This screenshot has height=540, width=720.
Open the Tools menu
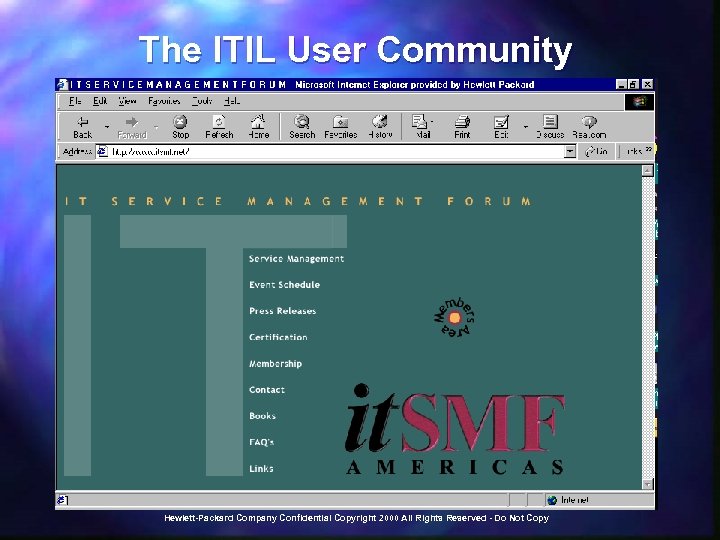(x=202, y=101)
